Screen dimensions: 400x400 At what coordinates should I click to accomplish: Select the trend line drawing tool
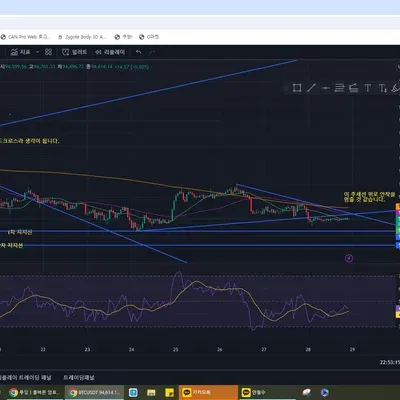point(311,88)
